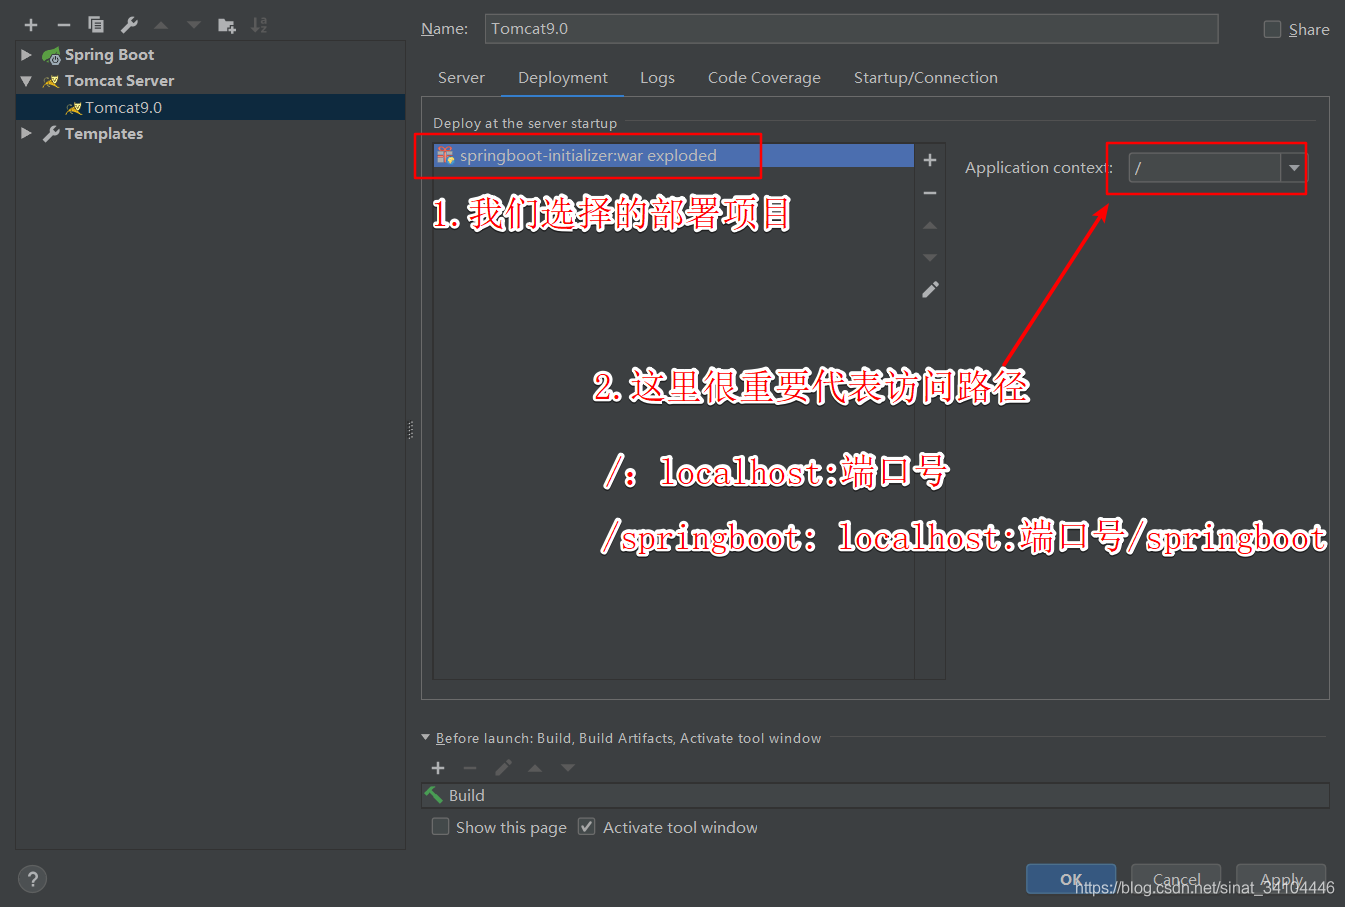The width and height of the screenshot is (1345, 907).
Task: Edit the deployment artifact with the pencil icon
Action: click(929, 289)
